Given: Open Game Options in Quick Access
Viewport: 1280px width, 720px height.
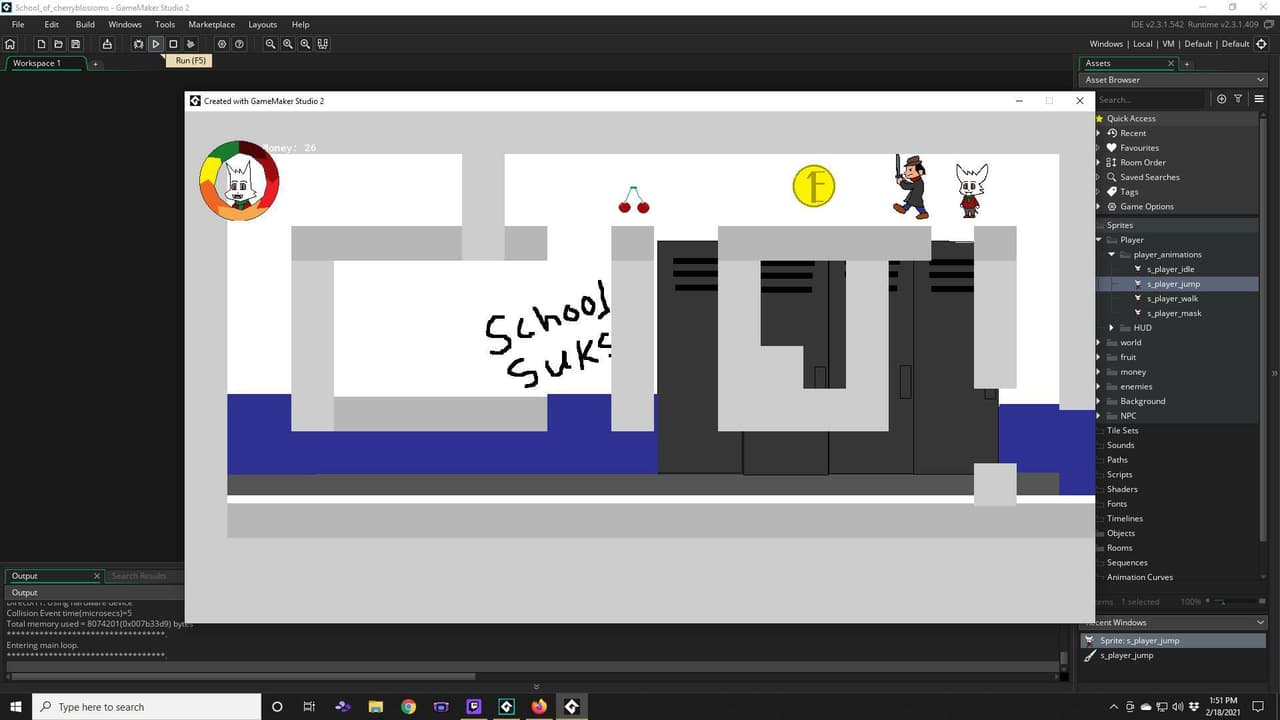Looking at the screenshot, I should coord(1146,207).
